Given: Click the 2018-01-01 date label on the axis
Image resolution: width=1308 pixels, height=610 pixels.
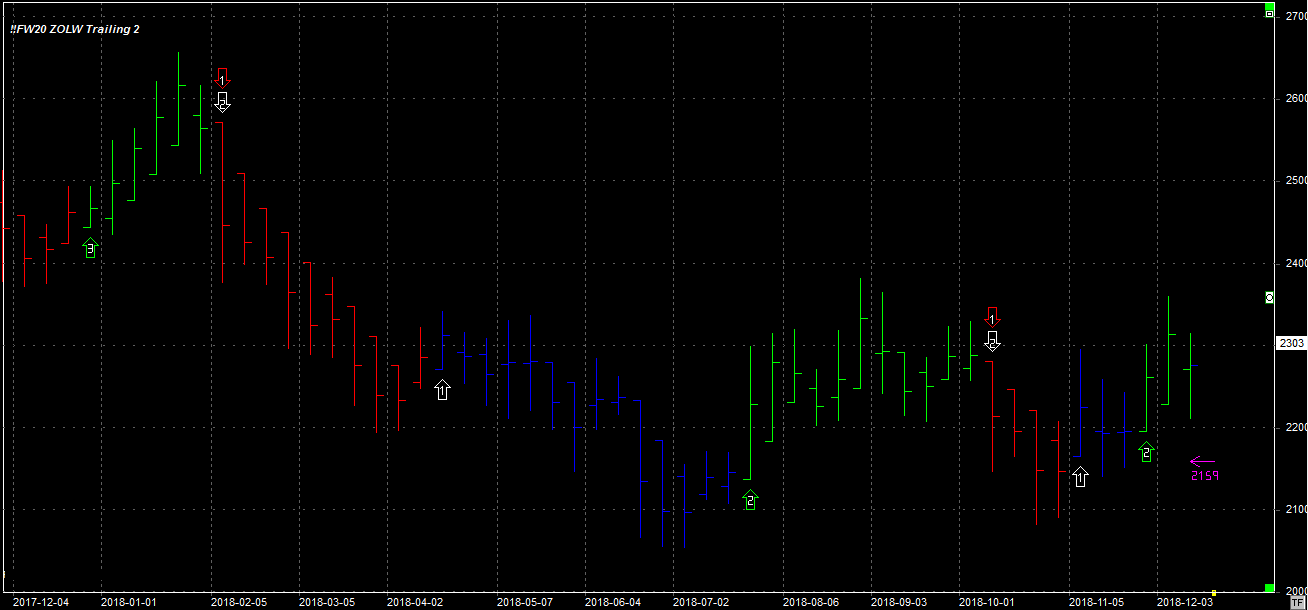Looking at the screenshot, I should tap(129, 602).
